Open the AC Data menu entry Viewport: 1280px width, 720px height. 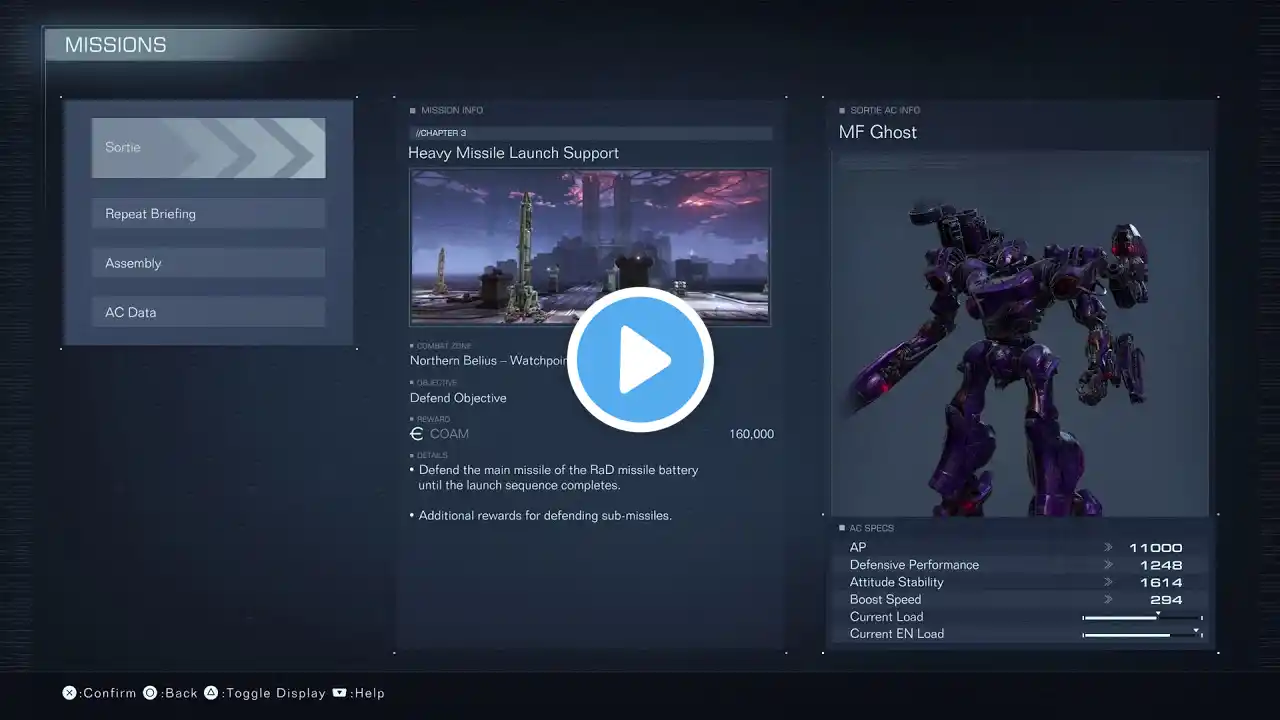pyautogui.click(x=208, y=312)
